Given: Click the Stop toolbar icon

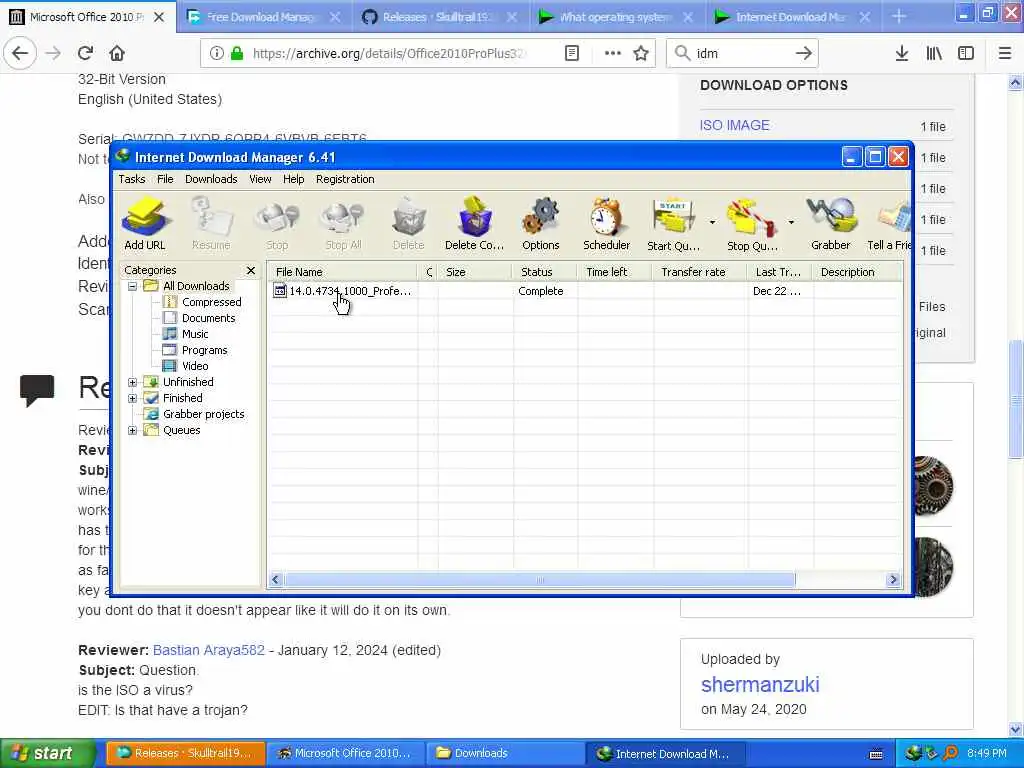Looking at the screenshot, I should coord(277,223).
